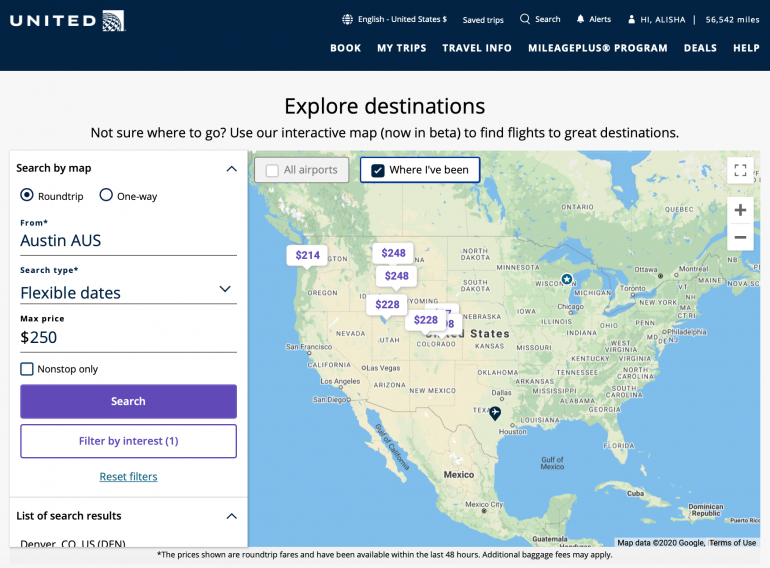Open the Alisha account profile icon

pos(631,19)
